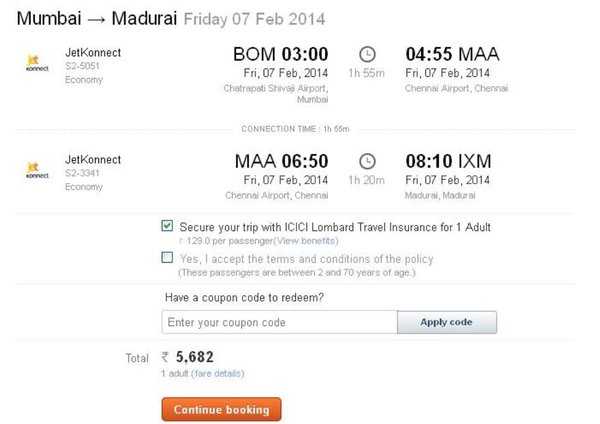The width and height of the screenshot is (600, 424).
Task: Click the clock icon above 1h 55m
Action: (367, 54)
